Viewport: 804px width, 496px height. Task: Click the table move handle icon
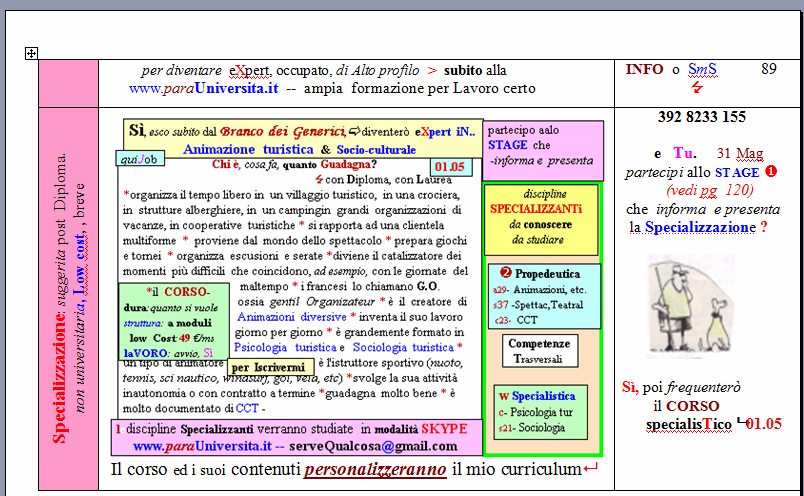tap(31, 53)
